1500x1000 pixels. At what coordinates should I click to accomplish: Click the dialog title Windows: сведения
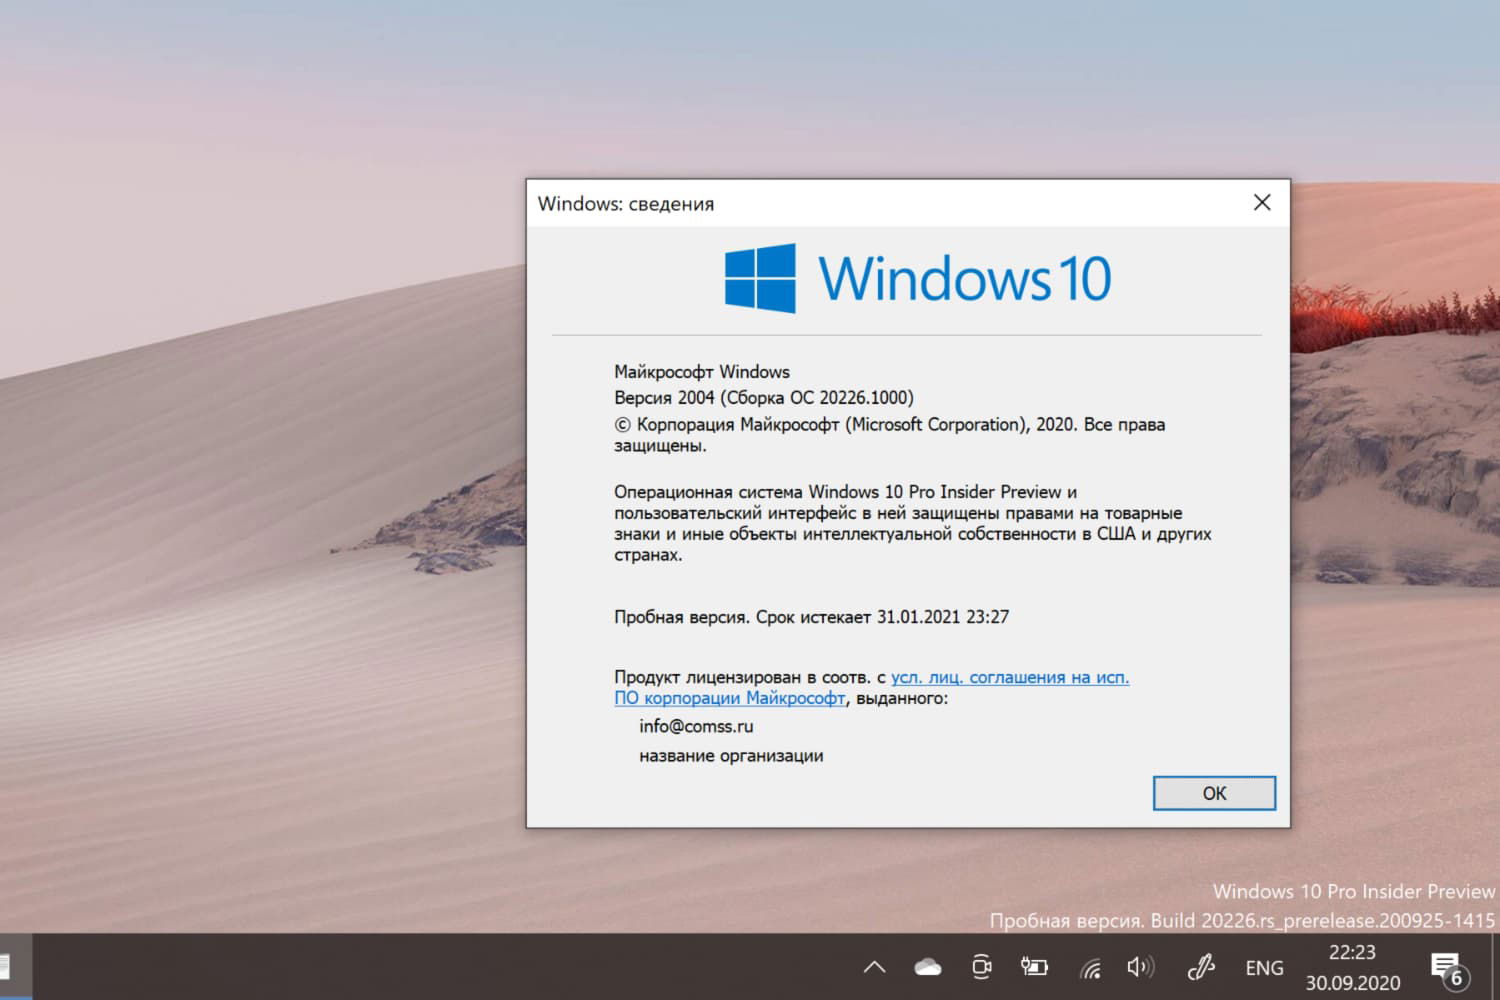pos(626,203)
